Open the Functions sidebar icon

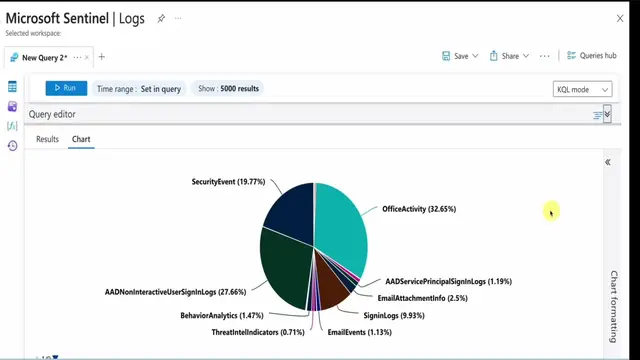(x=12, y=126)
